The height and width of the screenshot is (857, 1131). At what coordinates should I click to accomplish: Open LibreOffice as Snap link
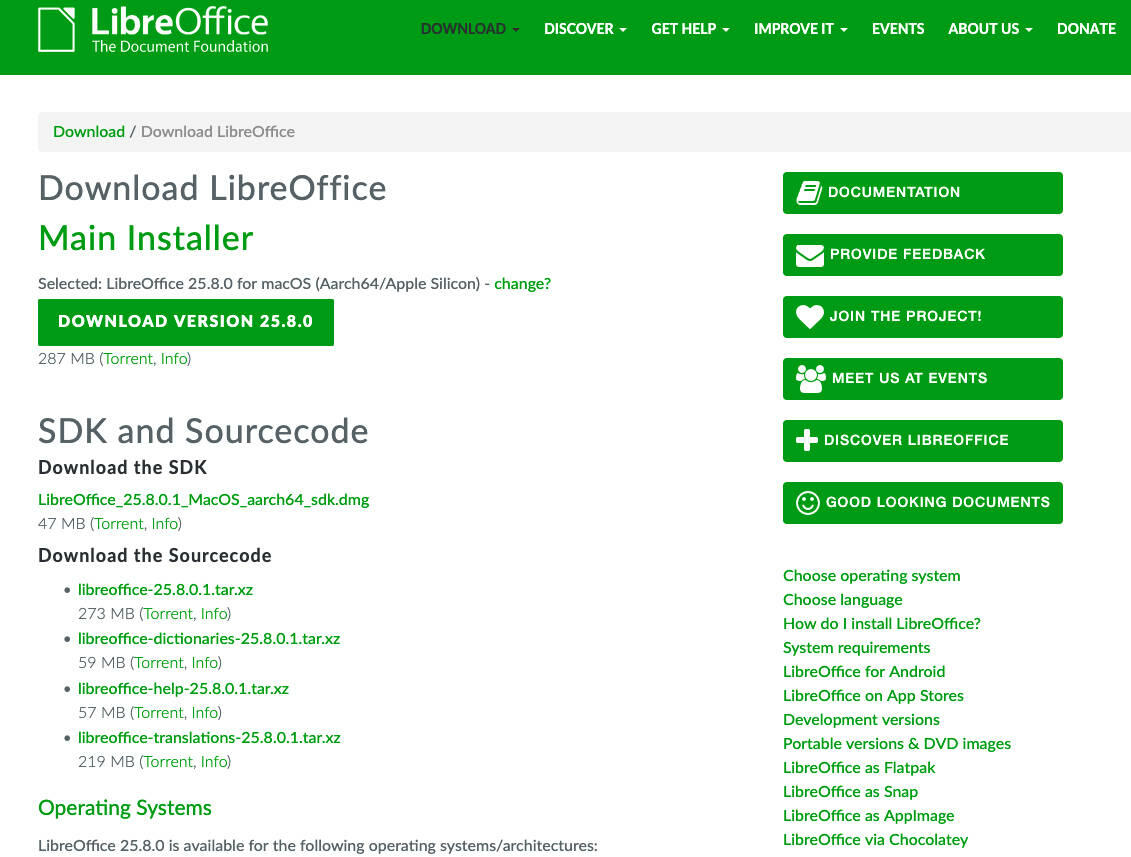[850, 791]
